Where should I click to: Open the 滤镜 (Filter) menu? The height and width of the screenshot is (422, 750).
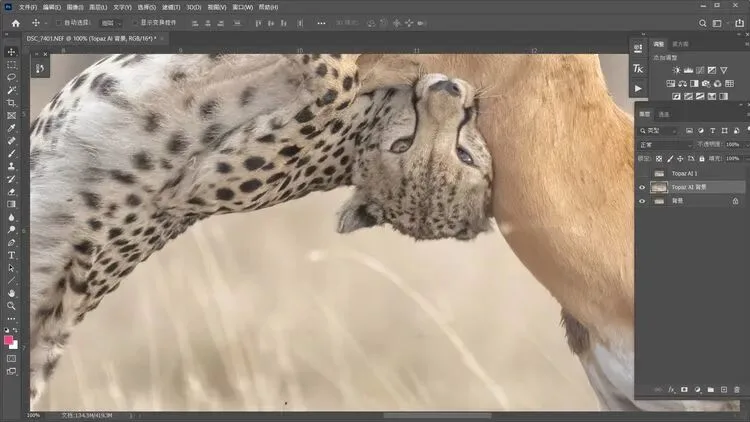pos(171,7)
